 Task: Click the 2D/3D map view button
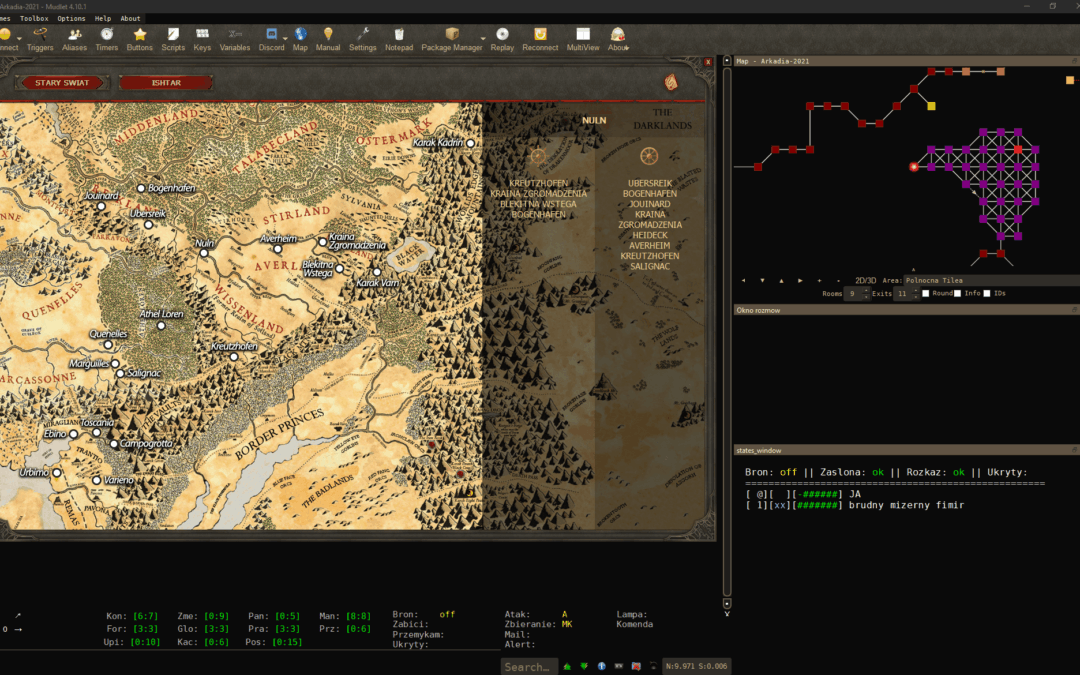pyautogui.click(x=865, y=280)
